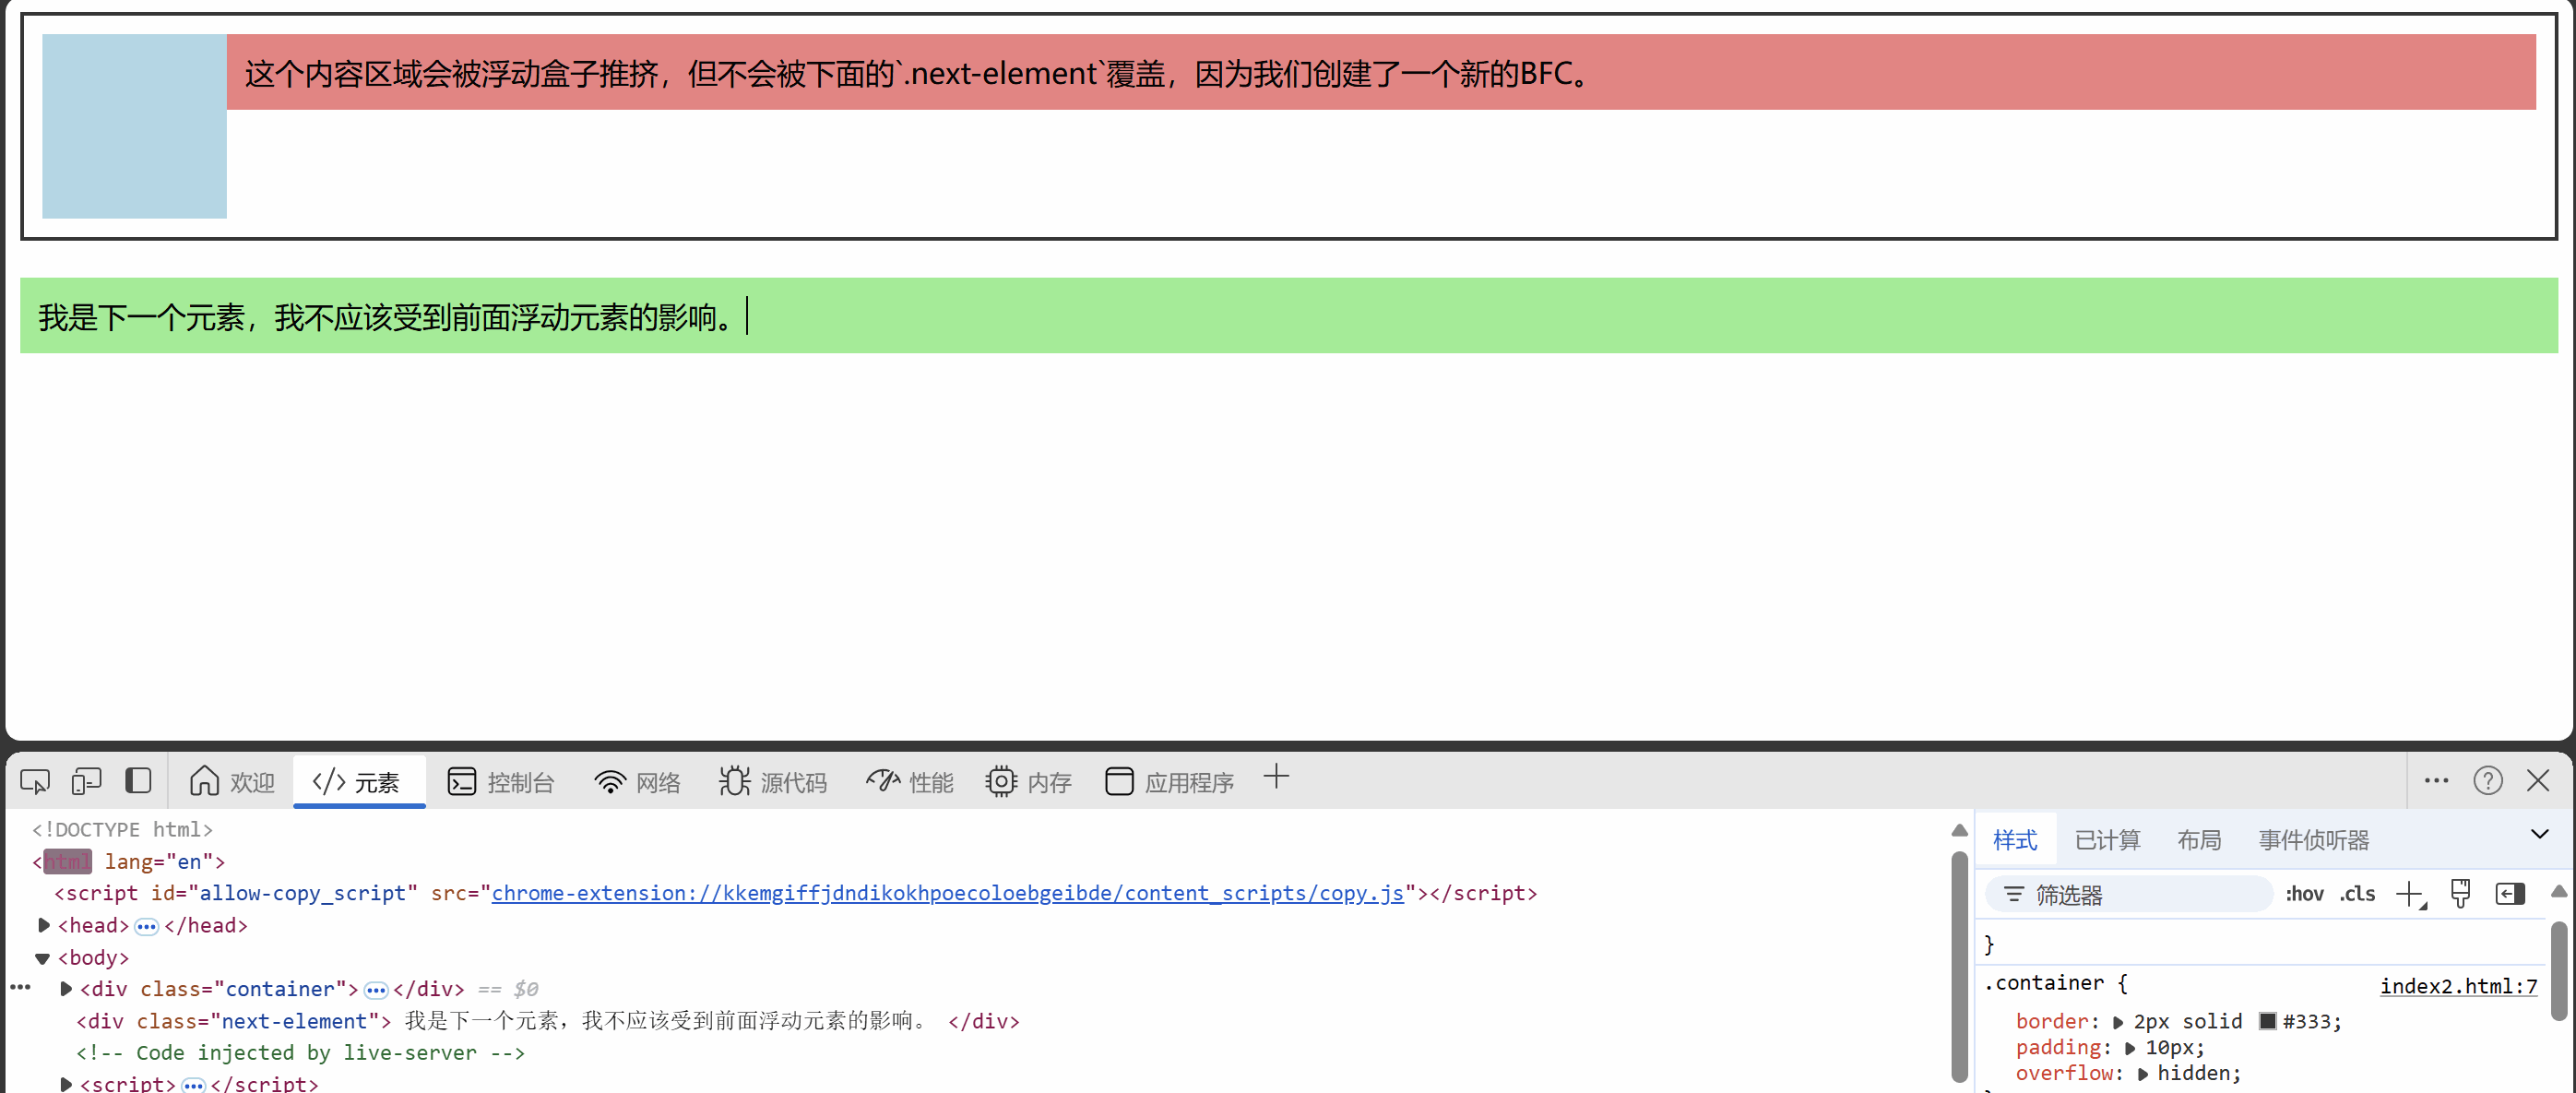
Task: Select the inspect element tool
Action: tap(35, 781)
